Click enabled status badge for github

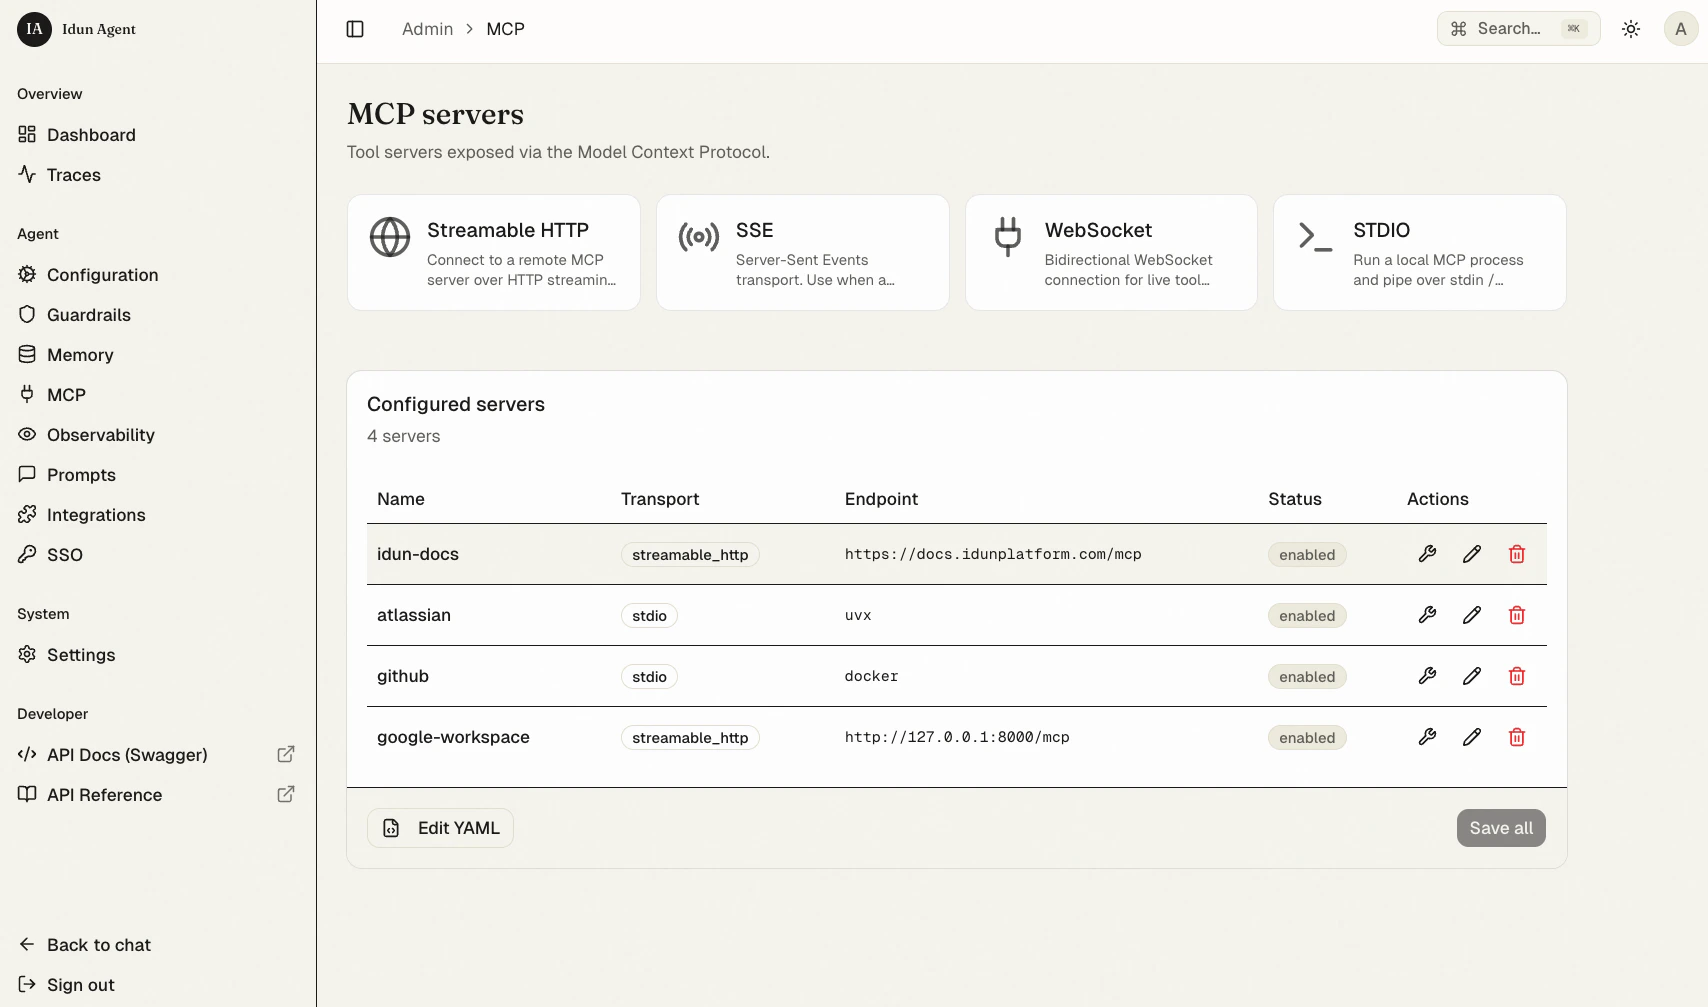pos(1307,677)
